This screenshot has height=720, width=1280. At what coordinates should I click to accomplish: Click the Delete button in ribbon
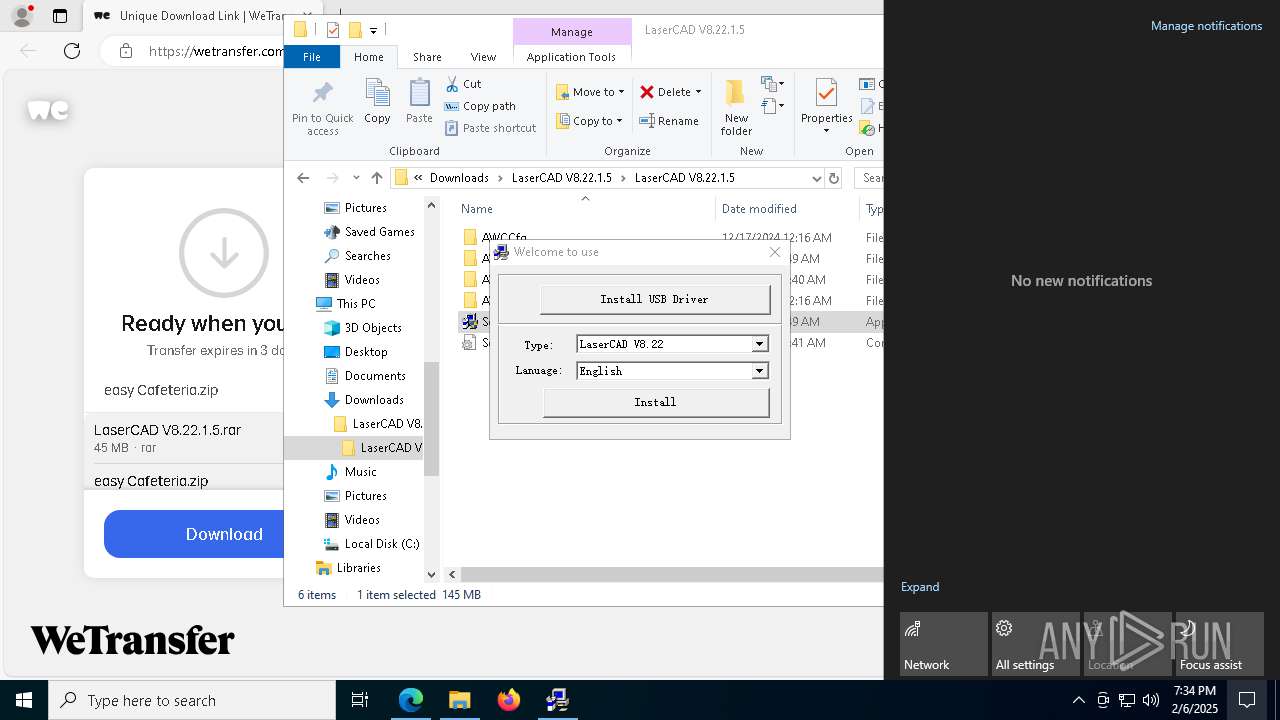point(670,92)
